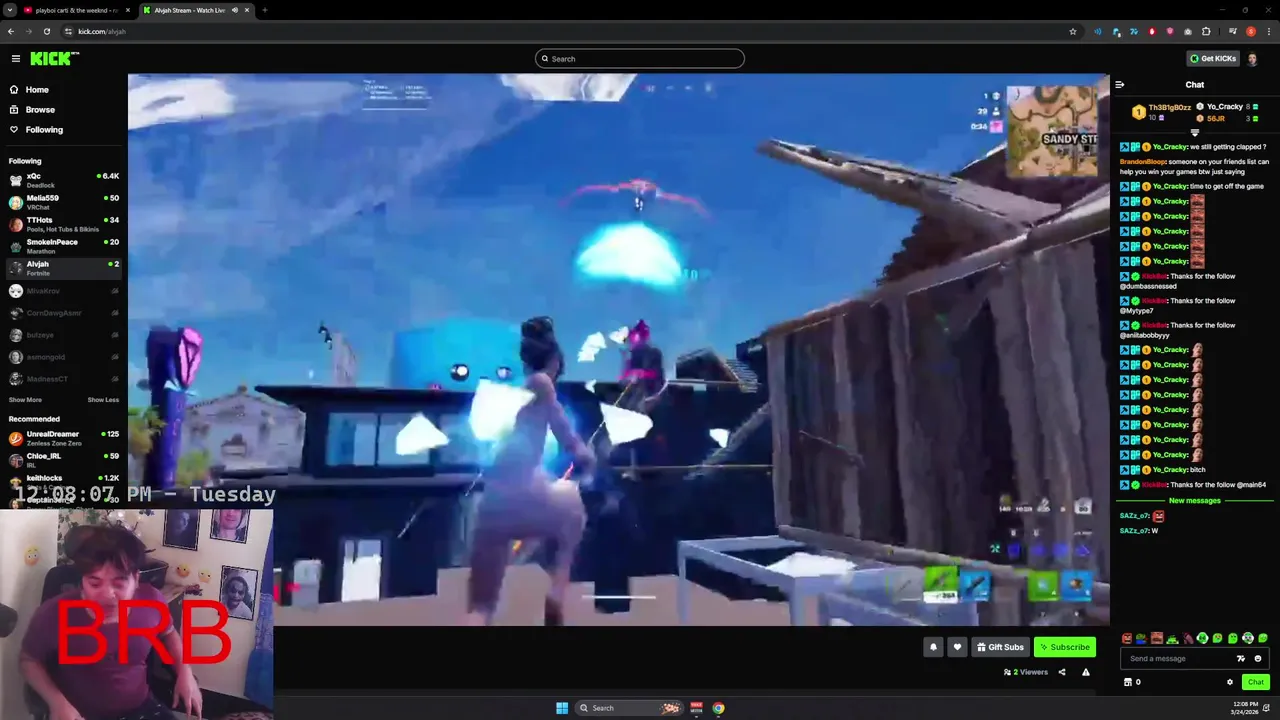The image size is (1280, 720).
Task: Expand the chat leaderboard chevron
Action: [1195, 132]
